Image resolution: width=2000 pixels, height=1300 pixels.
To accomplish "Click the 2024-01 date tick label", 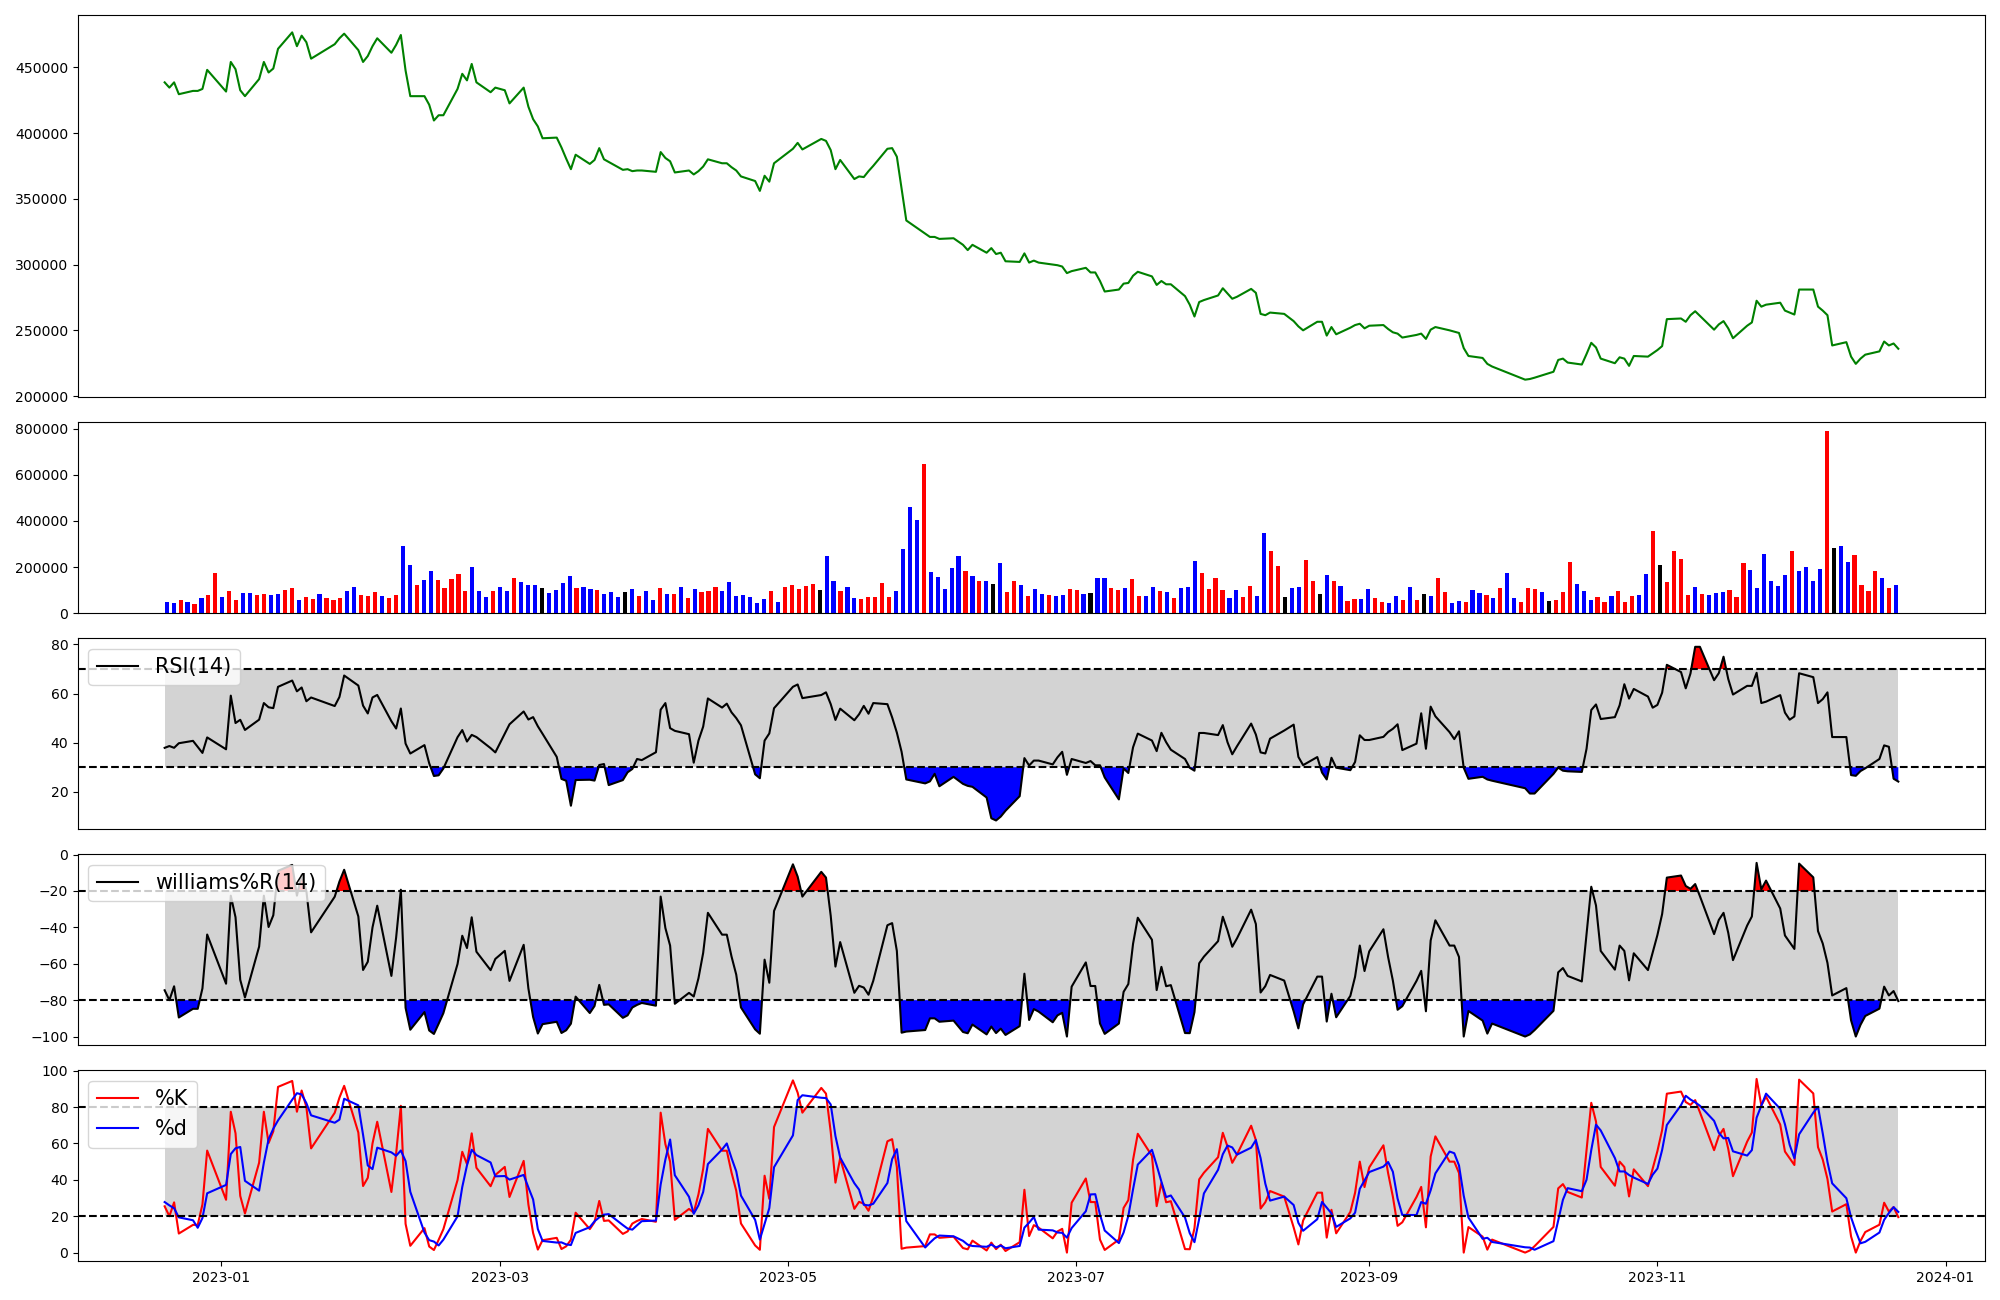I will click(x=1946, y=1277).
